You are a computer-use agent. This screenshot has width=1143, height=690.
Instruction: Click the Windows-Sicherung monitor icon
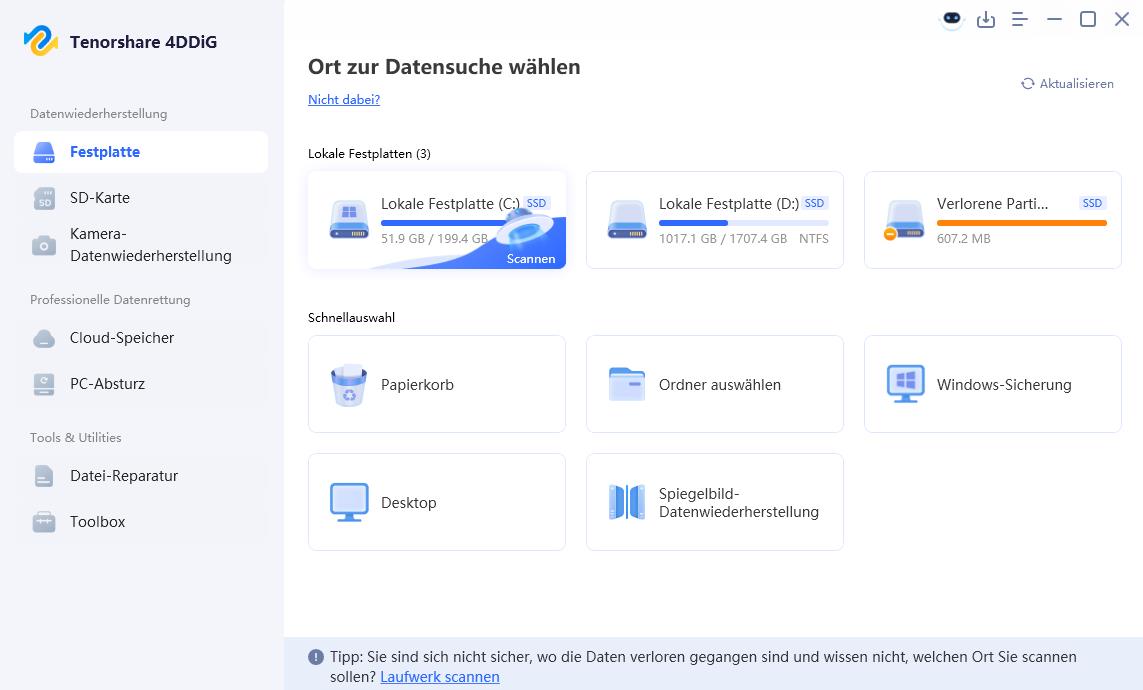point(905,384)
